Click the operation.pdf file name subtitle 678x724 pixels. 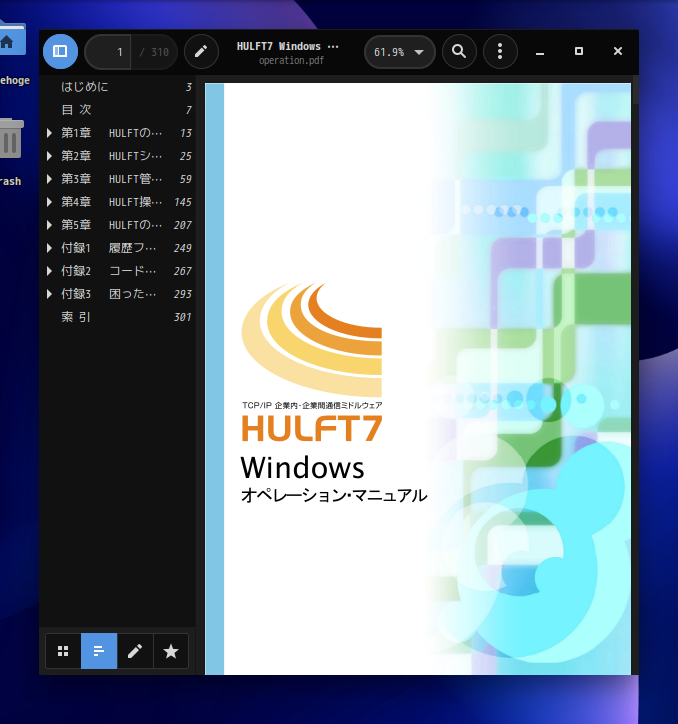[291, 60]
